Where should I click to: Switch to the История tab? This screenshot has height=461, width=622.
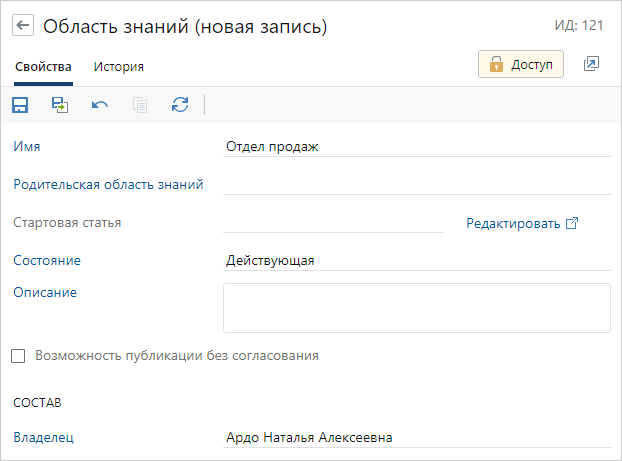(118, 67)
